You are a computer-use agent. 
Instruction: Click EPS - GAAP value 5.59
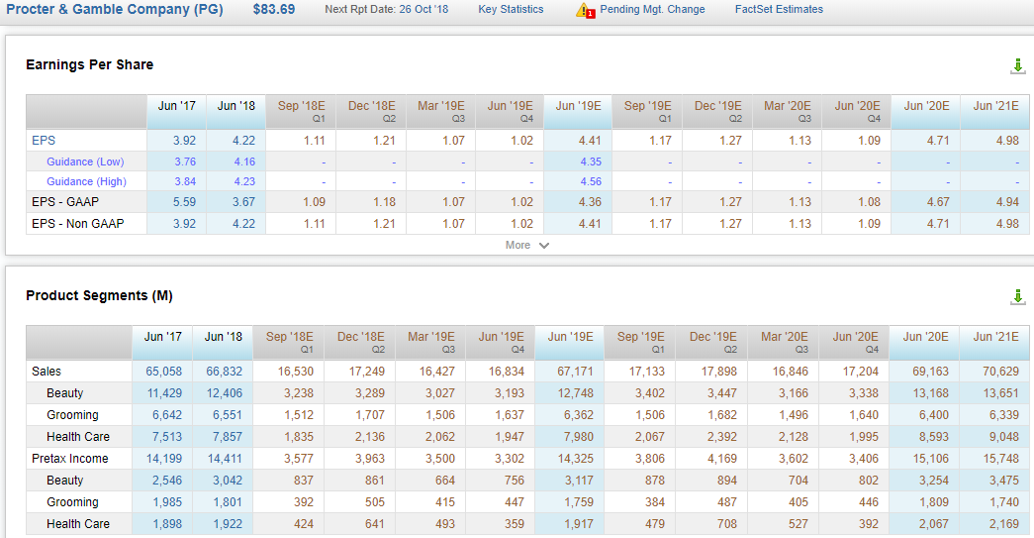click(185, 202)
